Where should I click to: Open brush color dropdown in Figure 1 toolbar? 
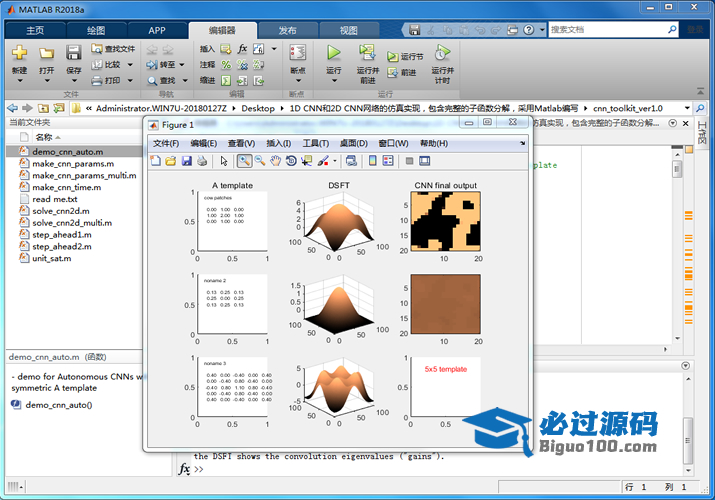[x=335, y=160]
